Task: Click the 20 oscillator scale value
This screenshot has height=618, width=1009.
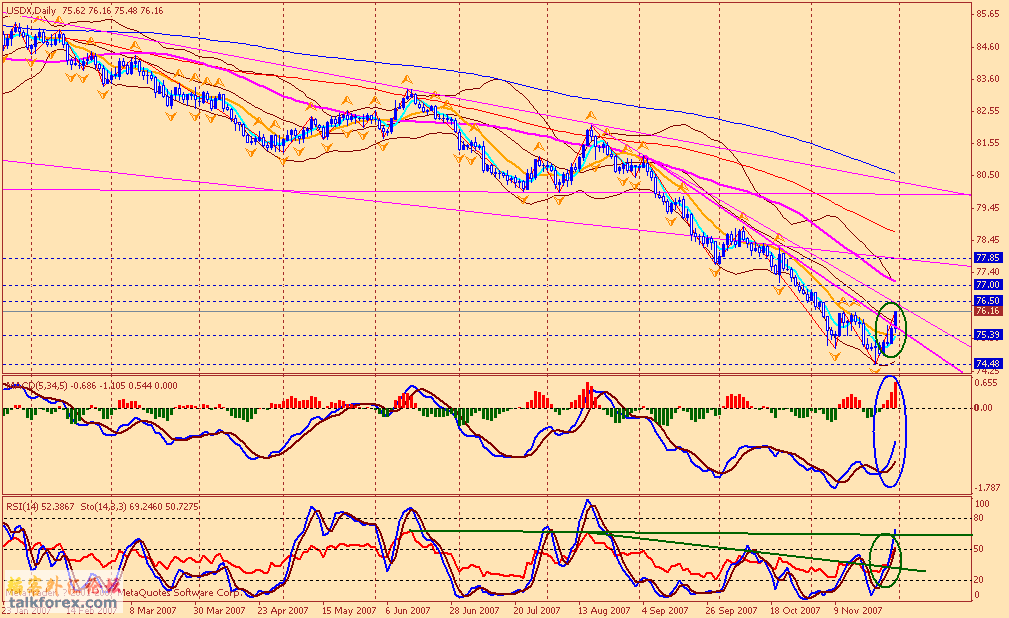Action: pos(979,579)
